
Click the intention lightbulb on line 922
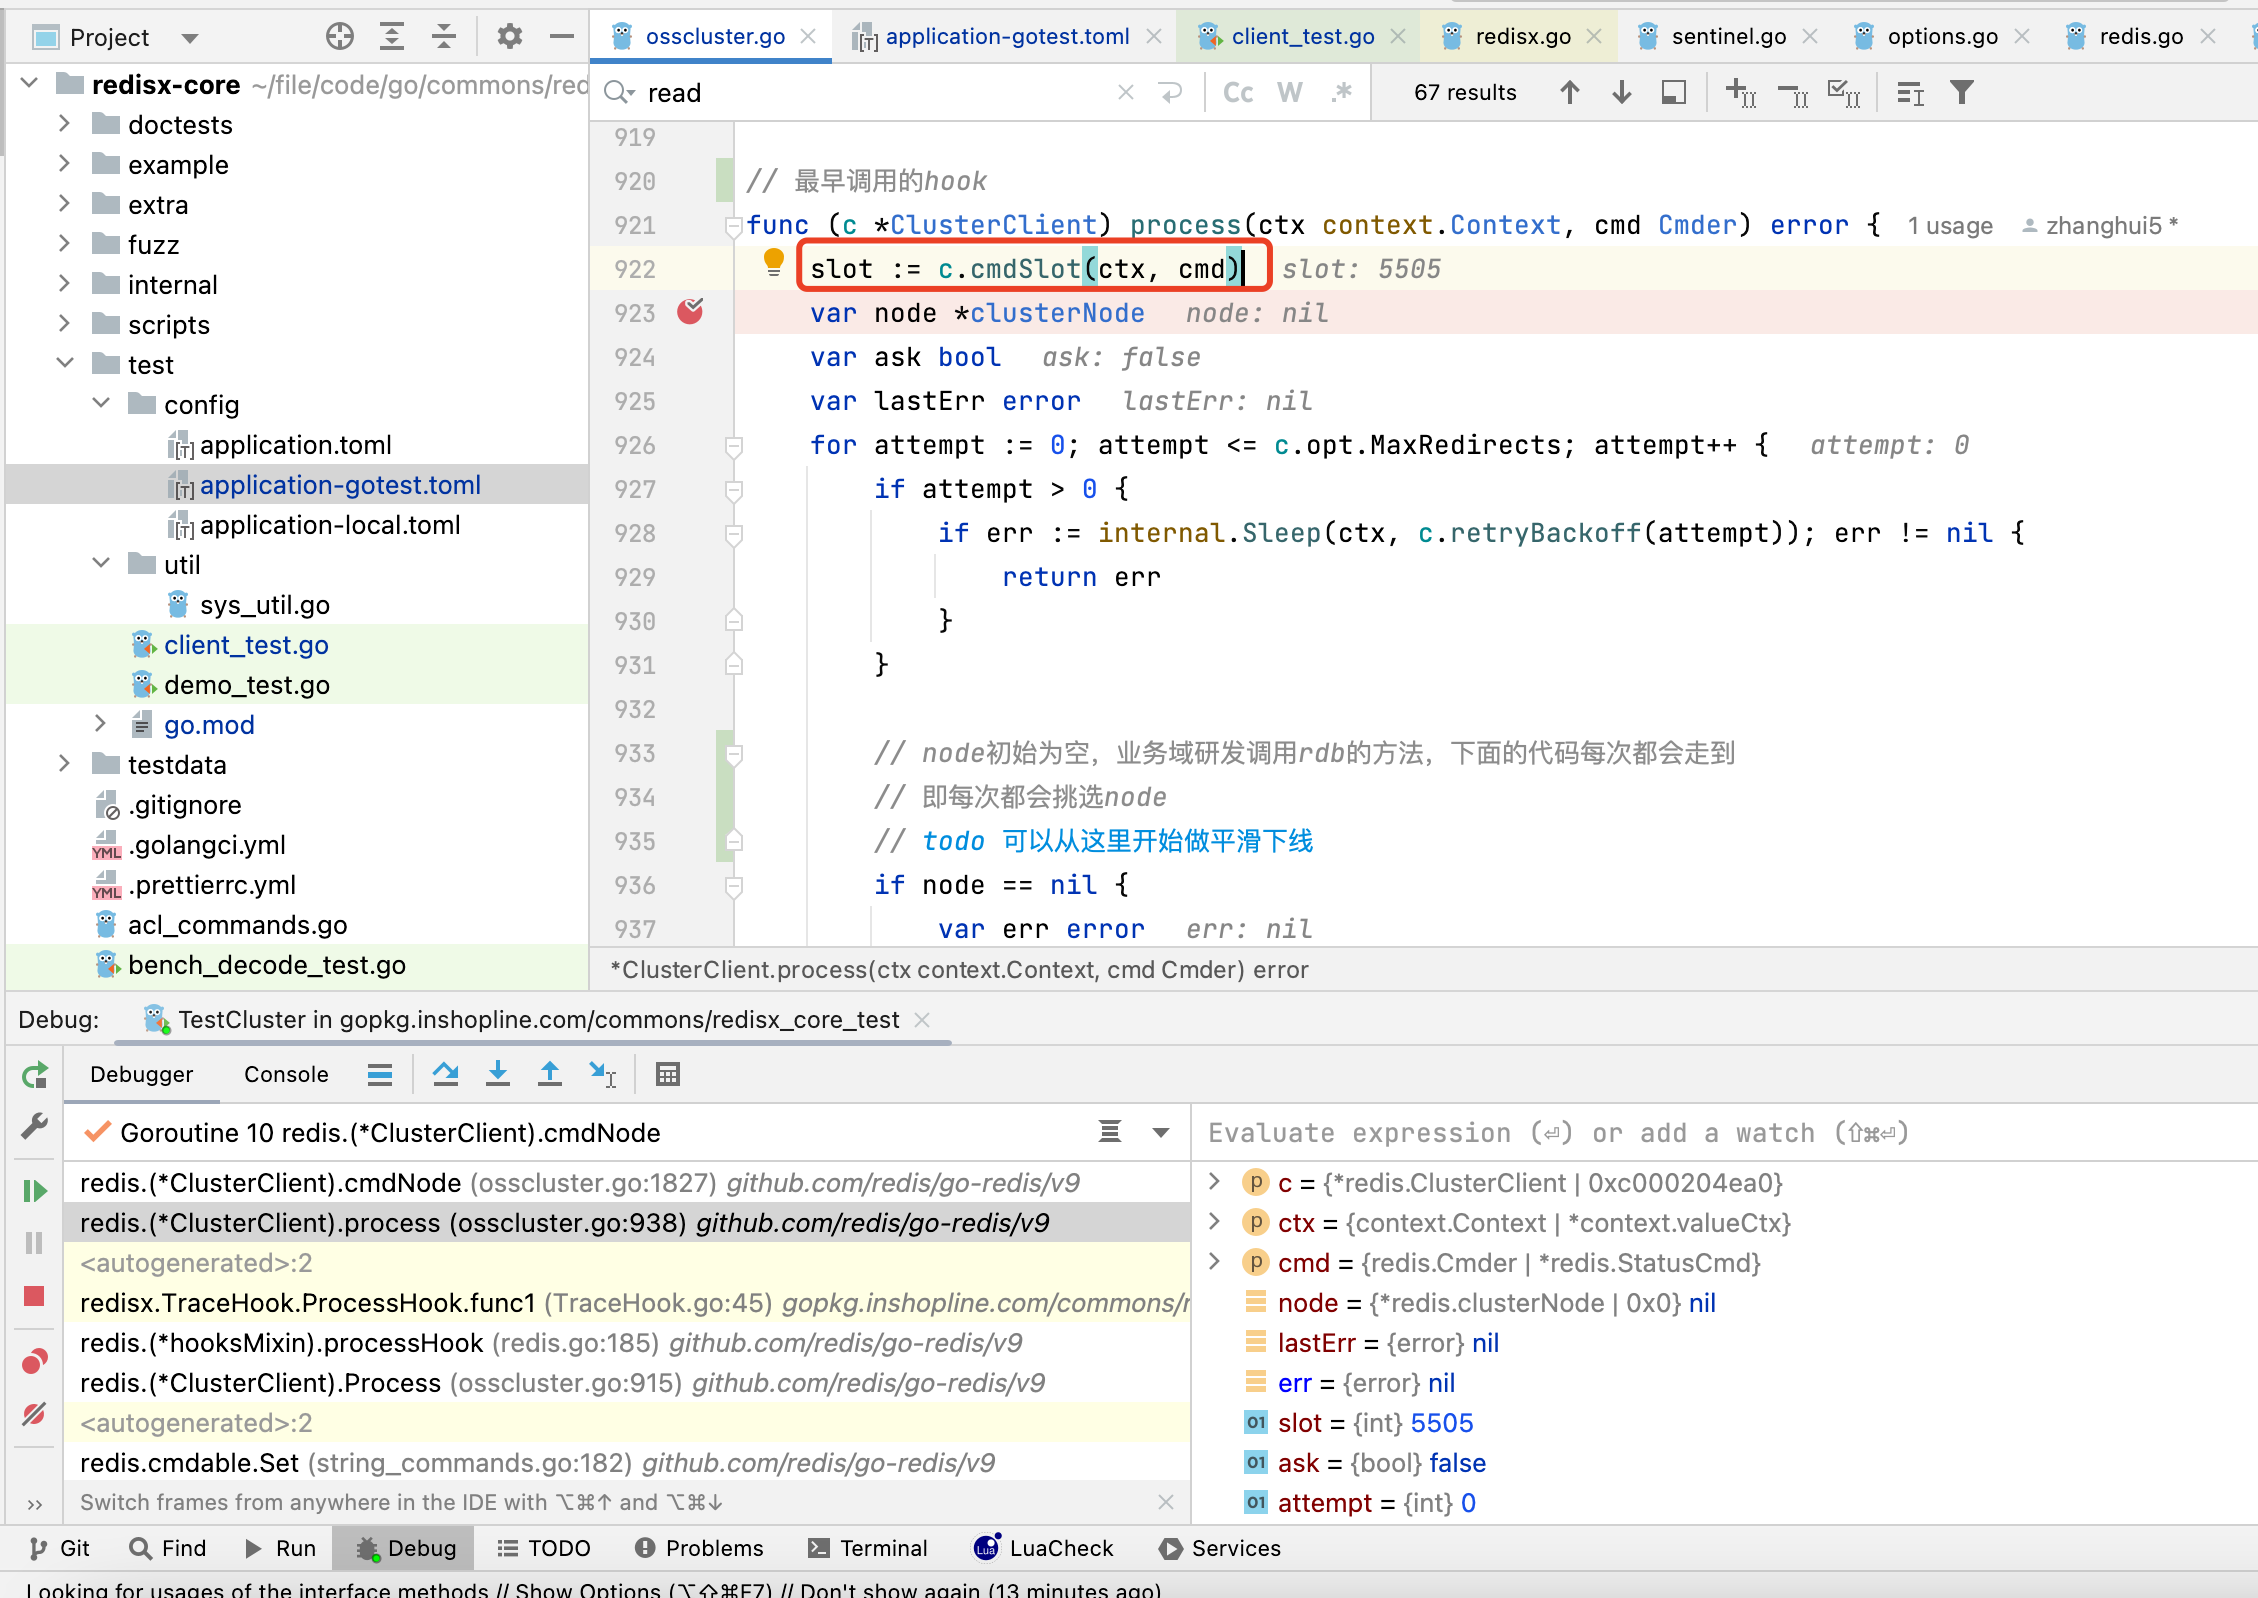(773, 262)
